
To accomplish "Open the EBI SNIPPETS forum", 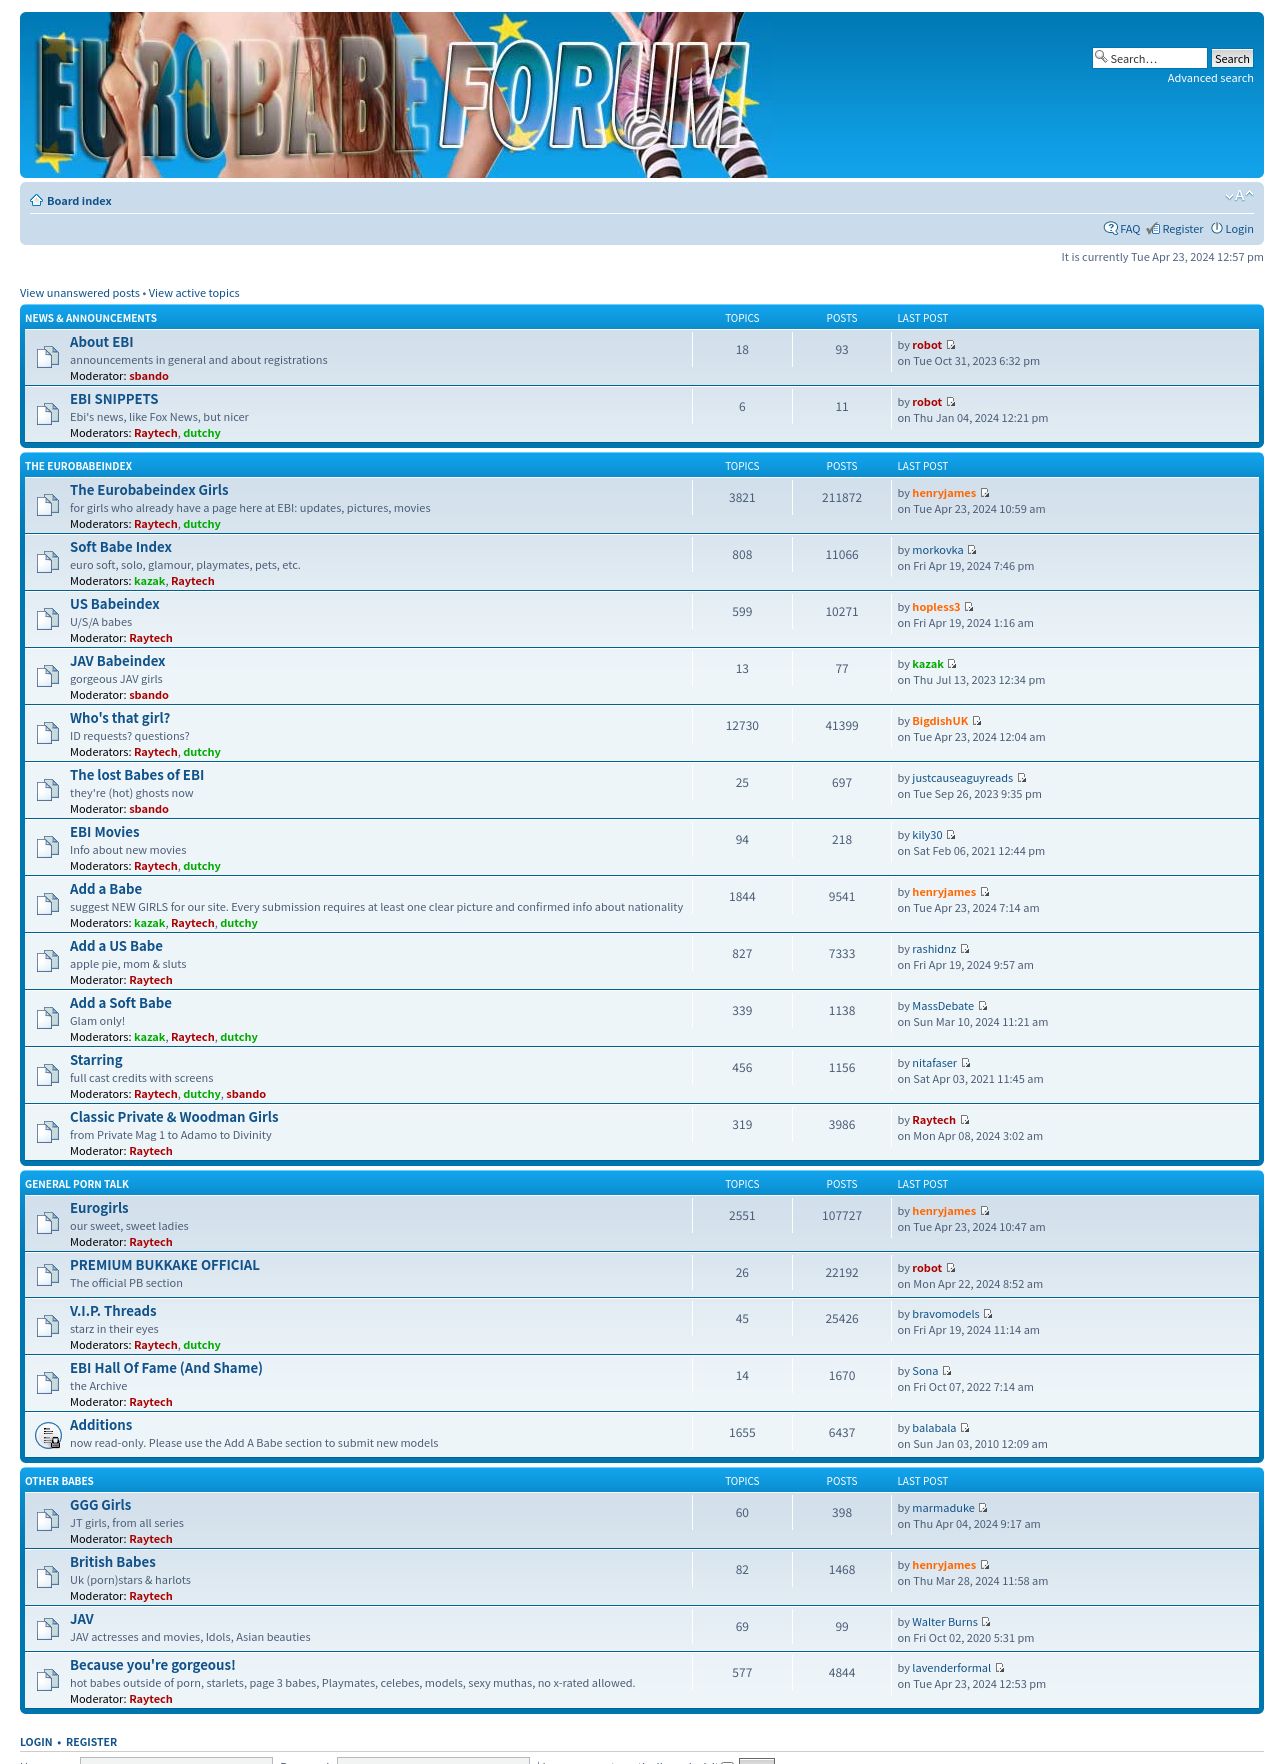I will tap(114, 399).
